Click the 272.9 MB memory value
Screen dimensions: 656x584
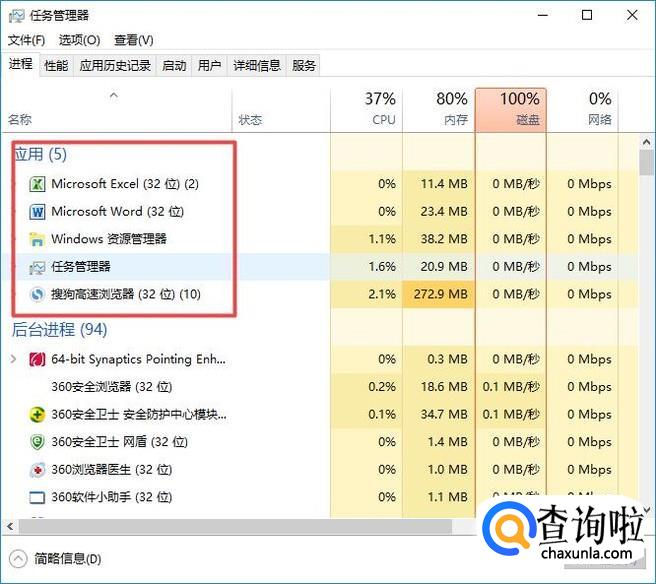(440, 295)
